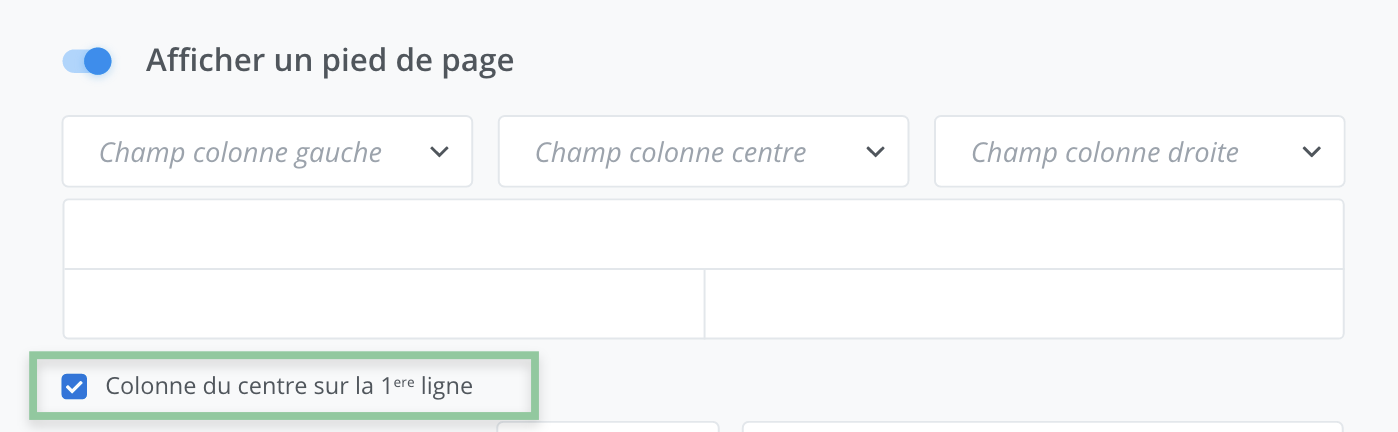The height and width of the screenshot is (432, 1398).
Task: Disable the "Afficher un pied de page" switch
Action: (x=87, y=61)
